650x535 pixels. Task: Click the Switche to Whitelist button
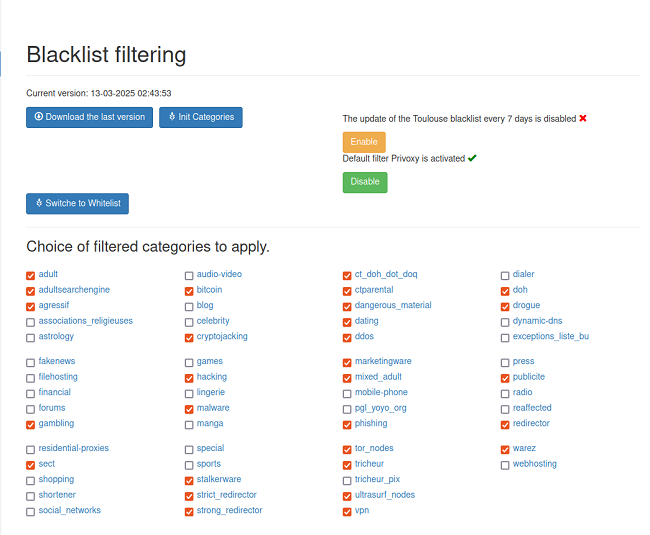coord(77,203)
